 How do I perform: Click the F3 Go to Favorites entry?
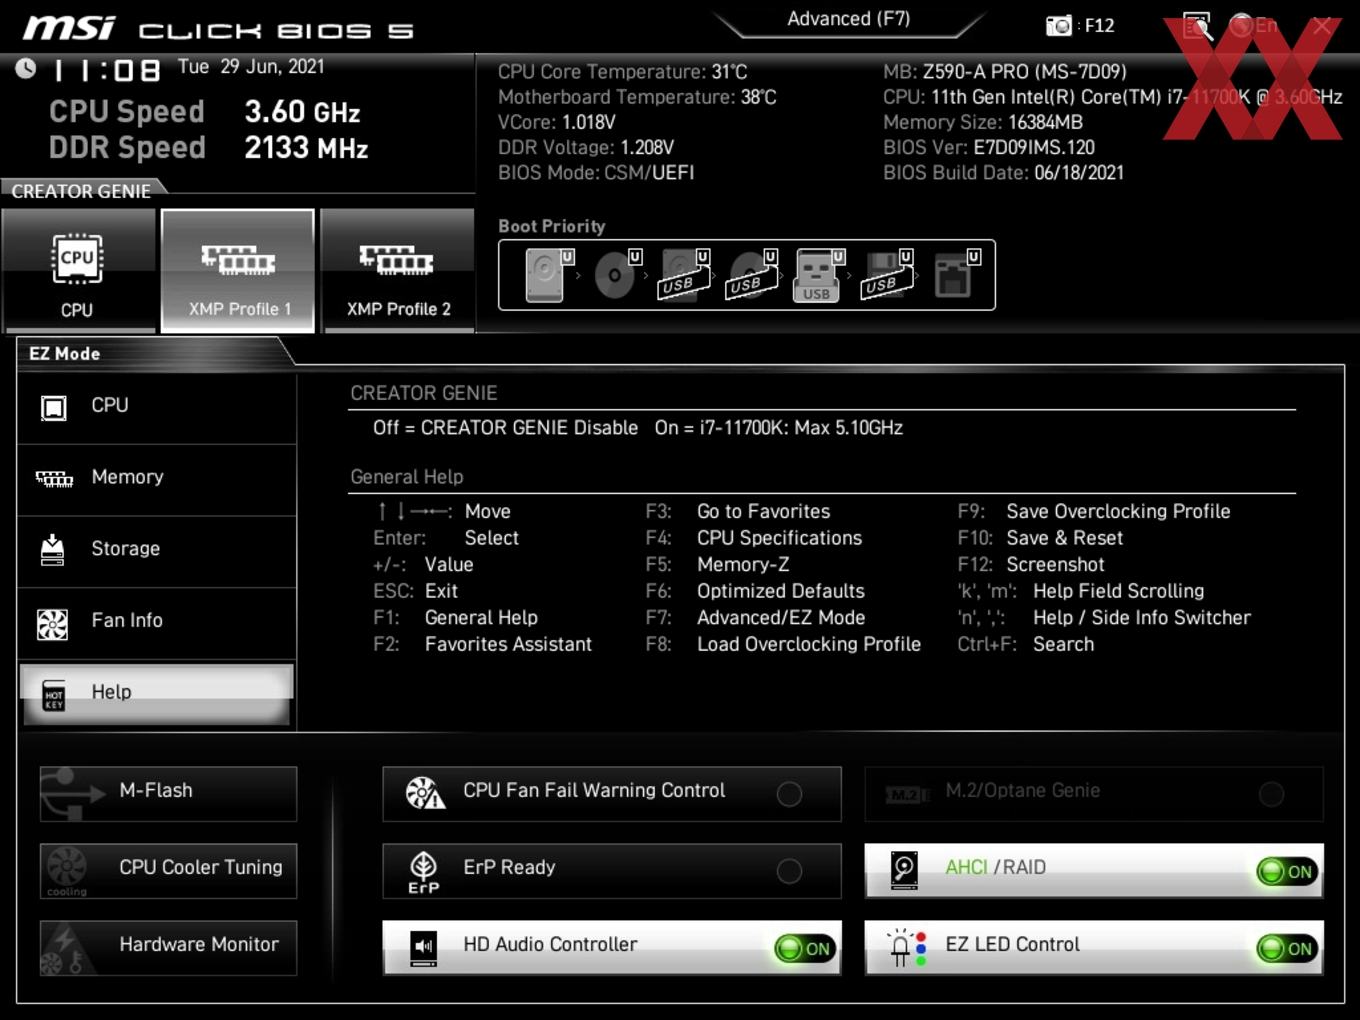[x=738, y=512]
